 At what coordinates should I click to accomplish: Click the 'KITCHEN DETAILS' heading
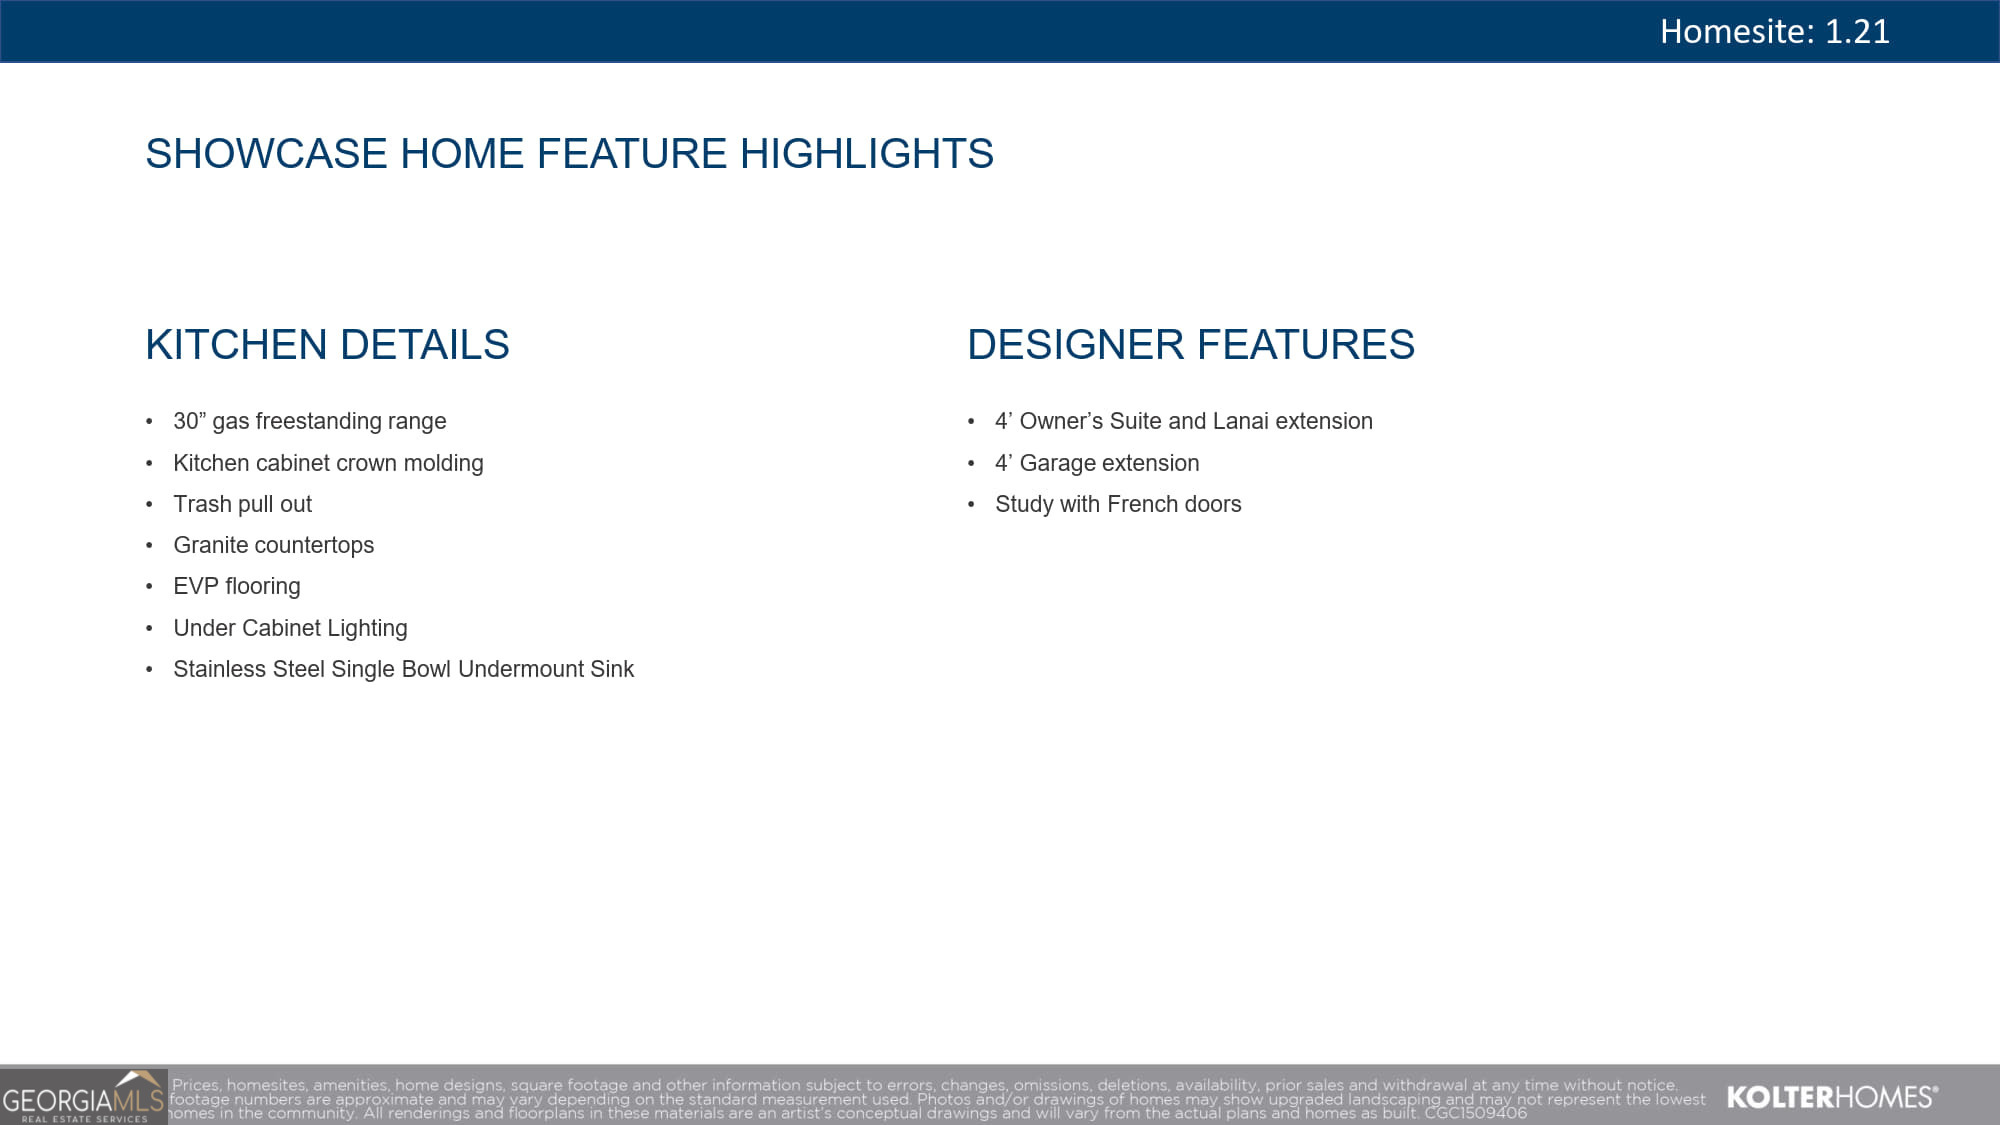[x=327, y=344]
